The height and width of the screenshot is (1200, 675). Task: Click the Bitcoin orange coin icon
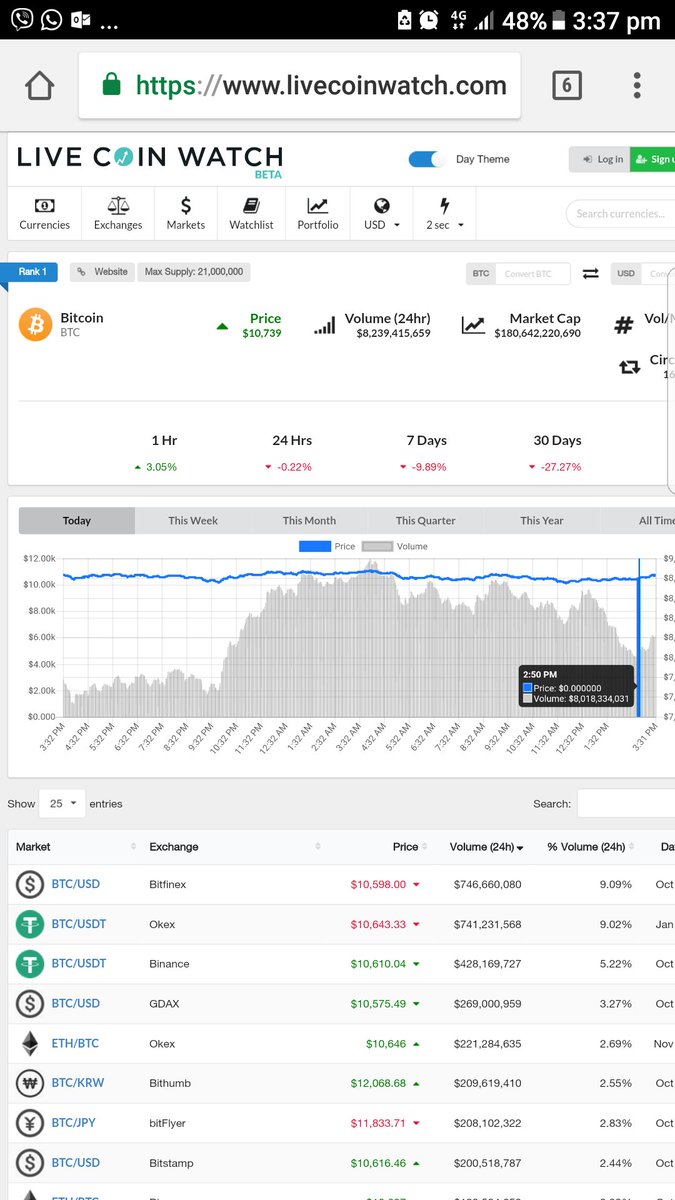(x=35, y=325)
